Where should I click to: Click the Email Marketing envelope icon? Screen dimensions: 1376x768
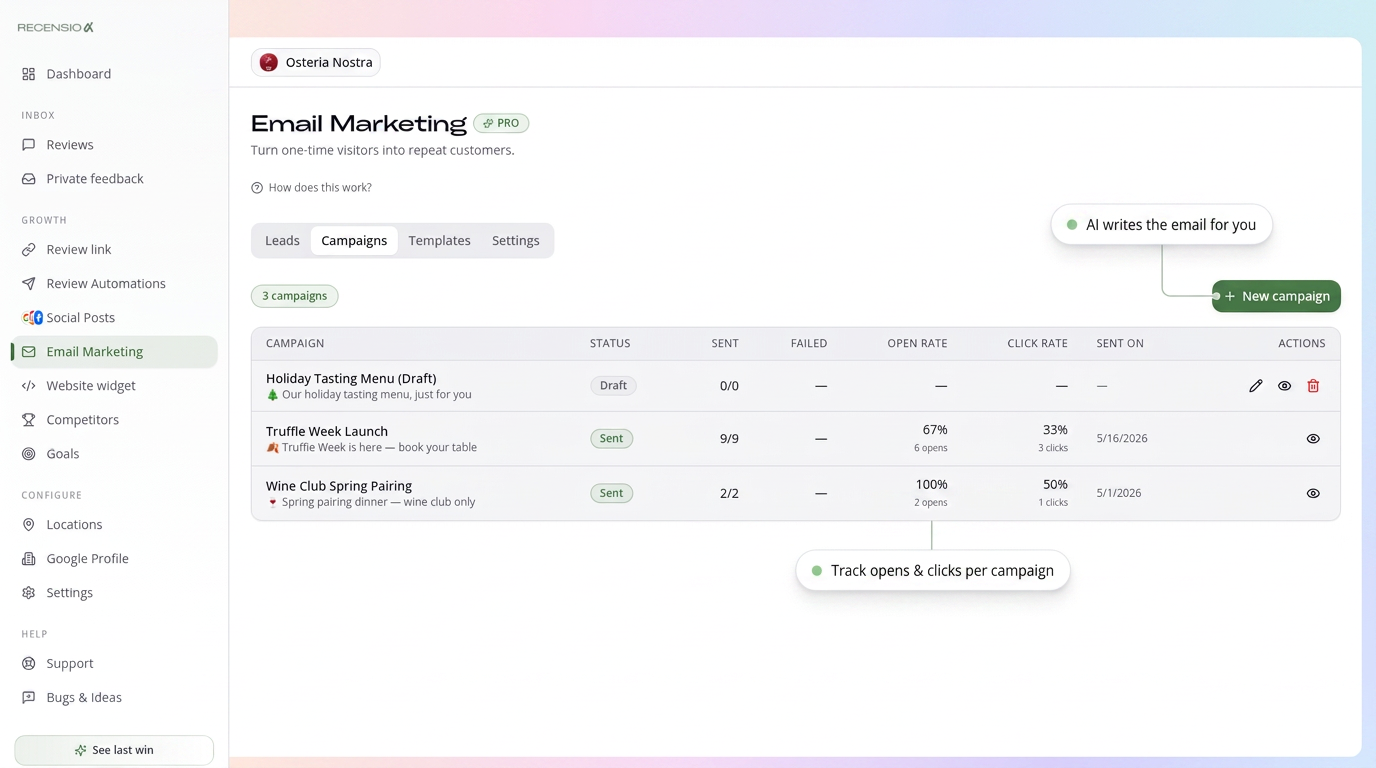click(x=29, y=352)
